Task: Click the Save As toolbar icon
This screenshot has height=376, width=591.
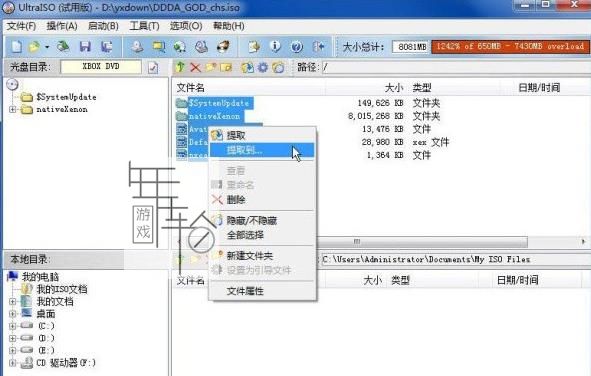Action: [107, 47]
